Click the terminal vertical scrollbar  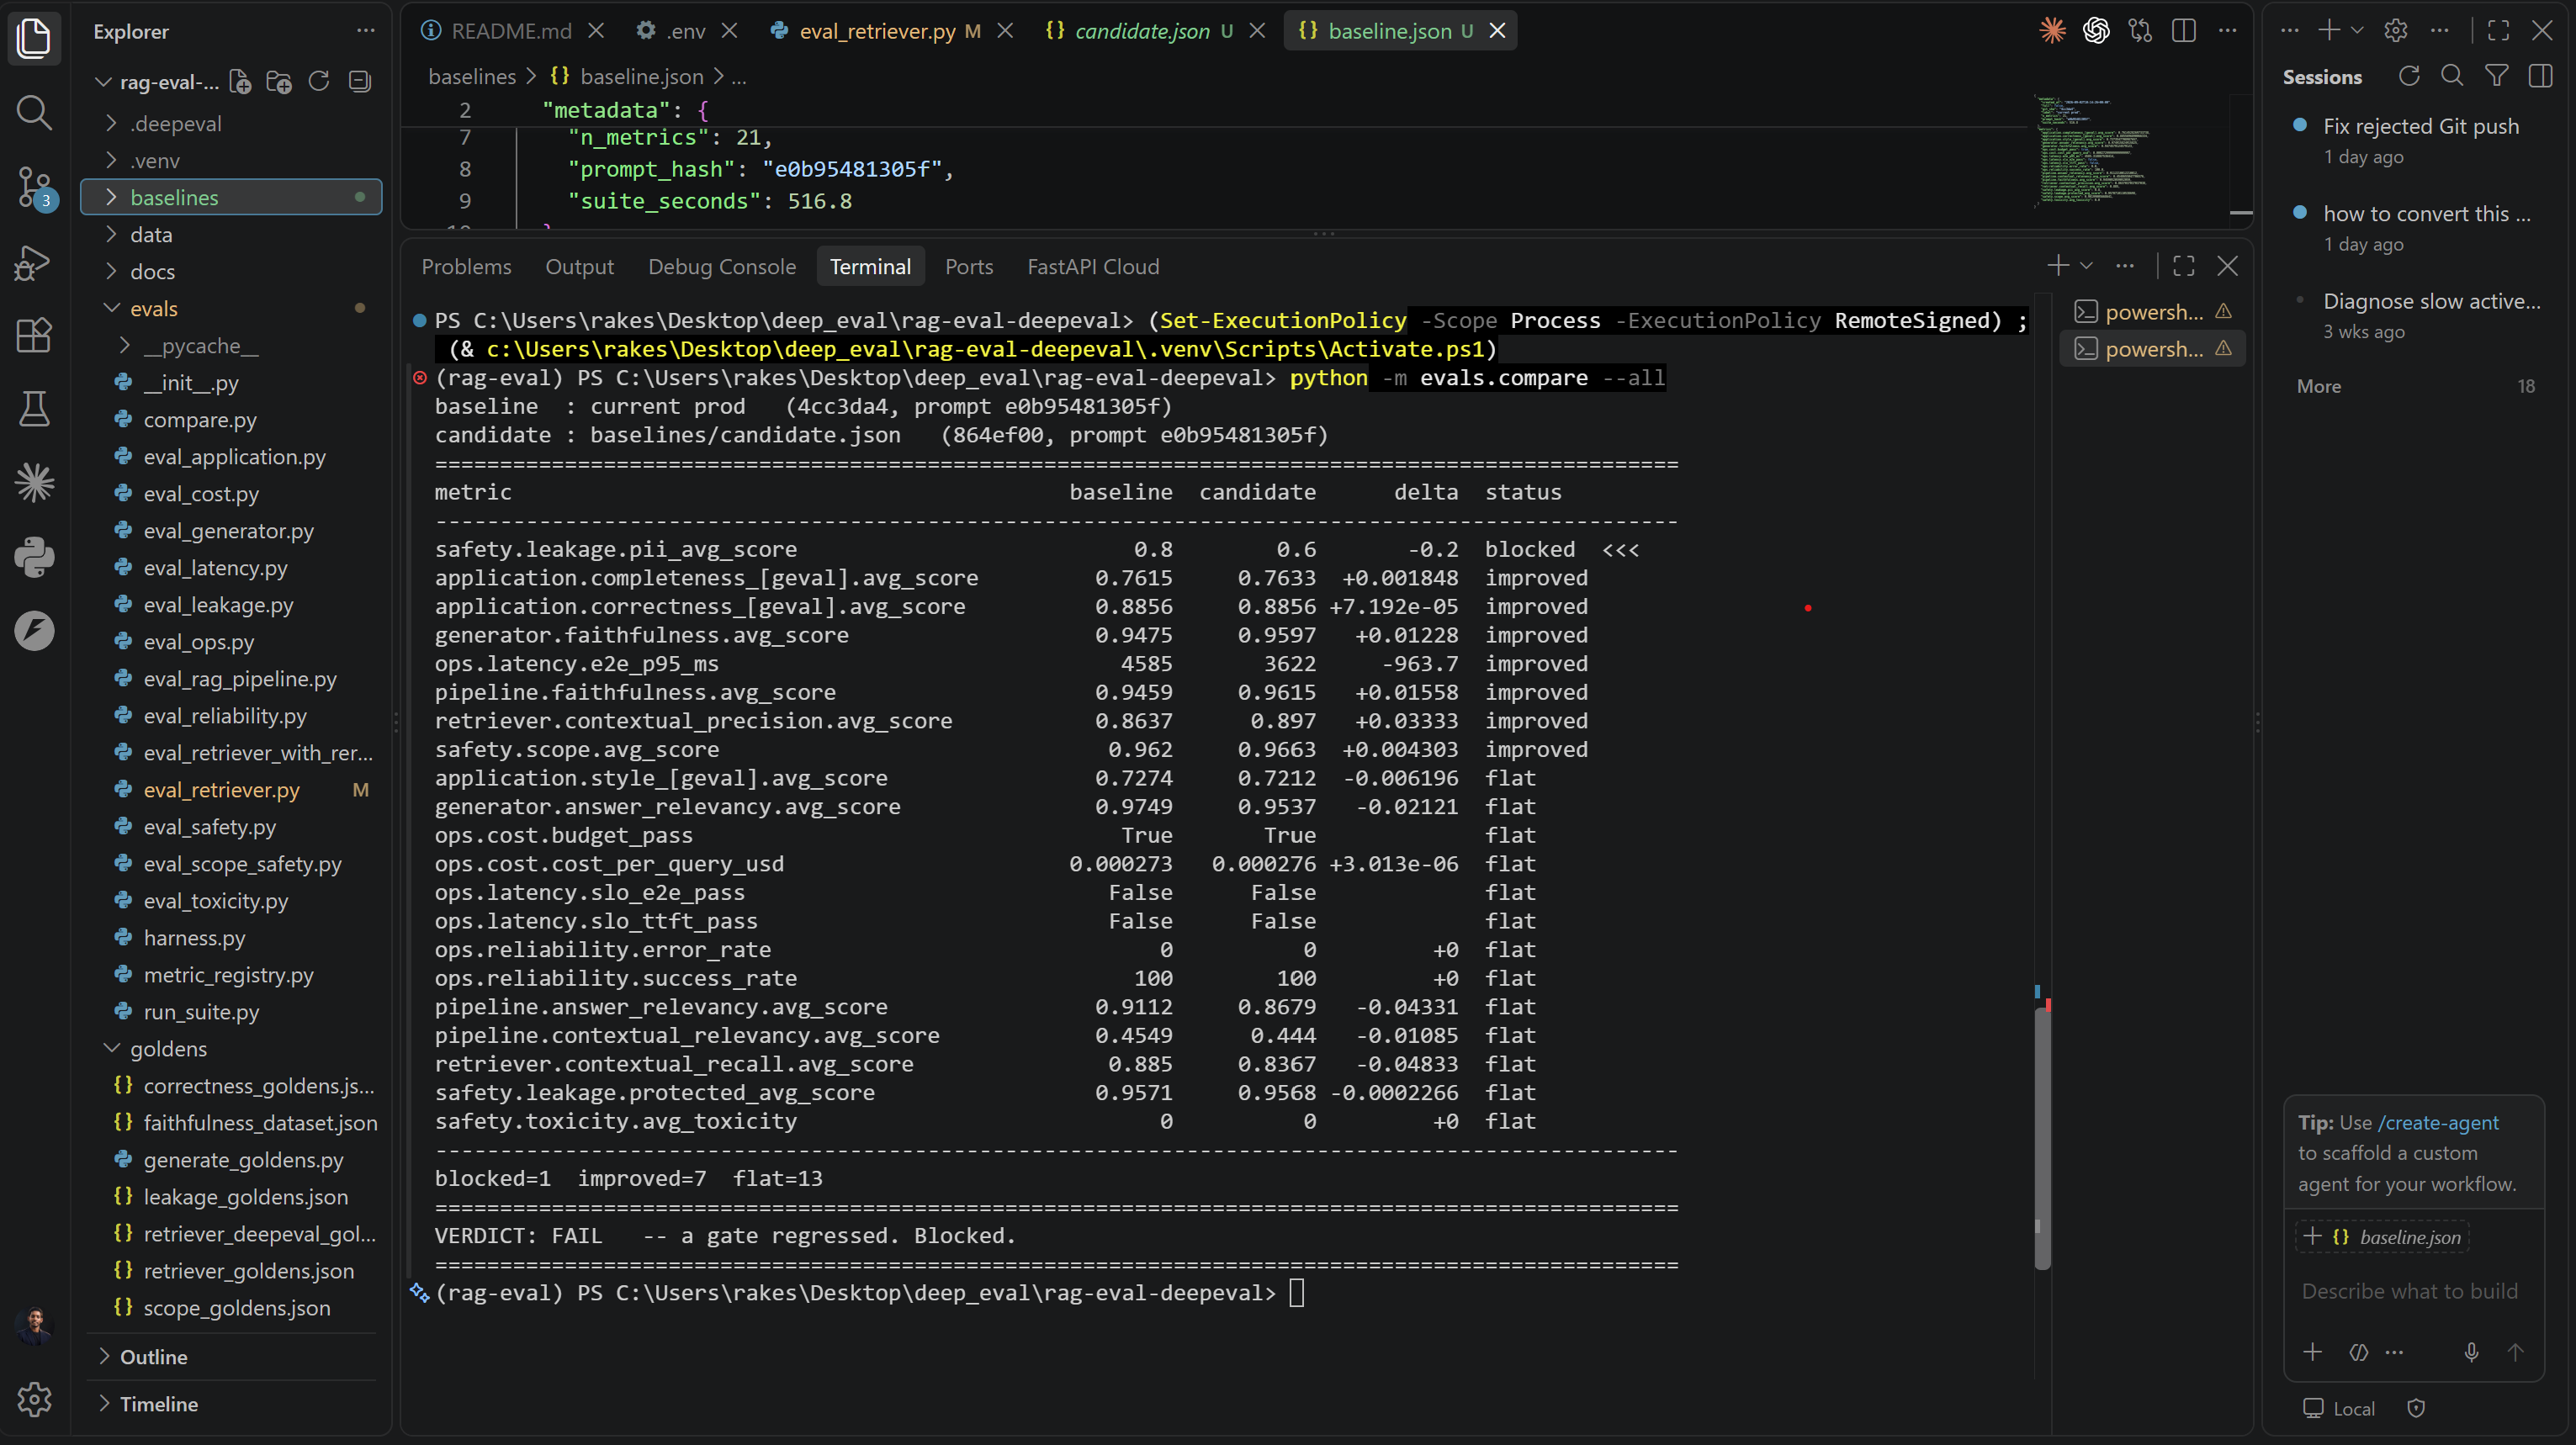pos(2042,1137)
